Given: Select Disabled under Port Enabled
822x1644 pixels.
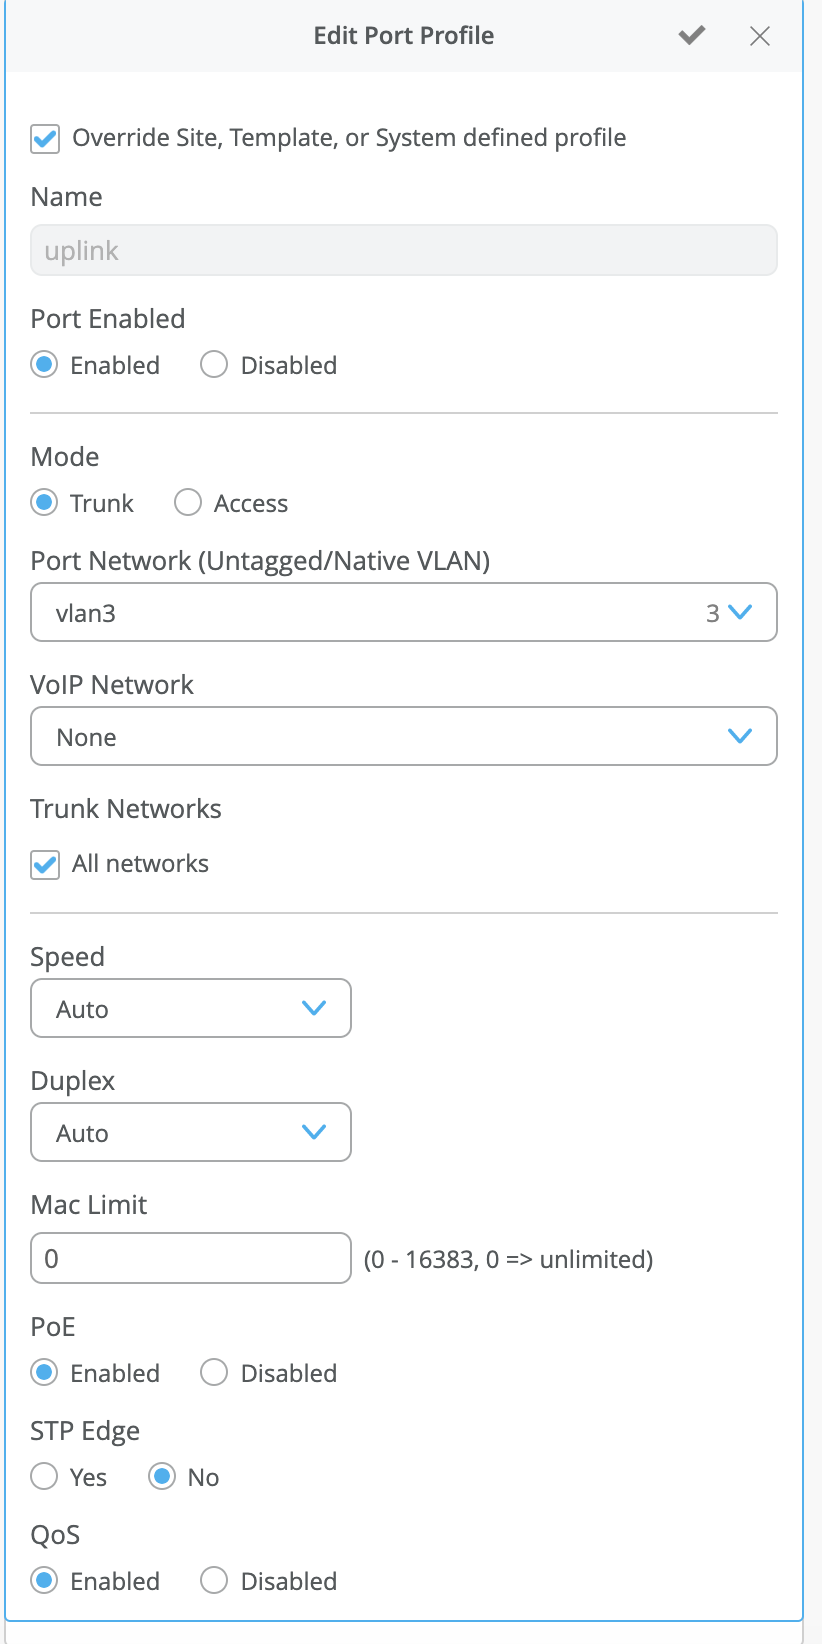Looking at the screenshot, I should click(214, 365).
